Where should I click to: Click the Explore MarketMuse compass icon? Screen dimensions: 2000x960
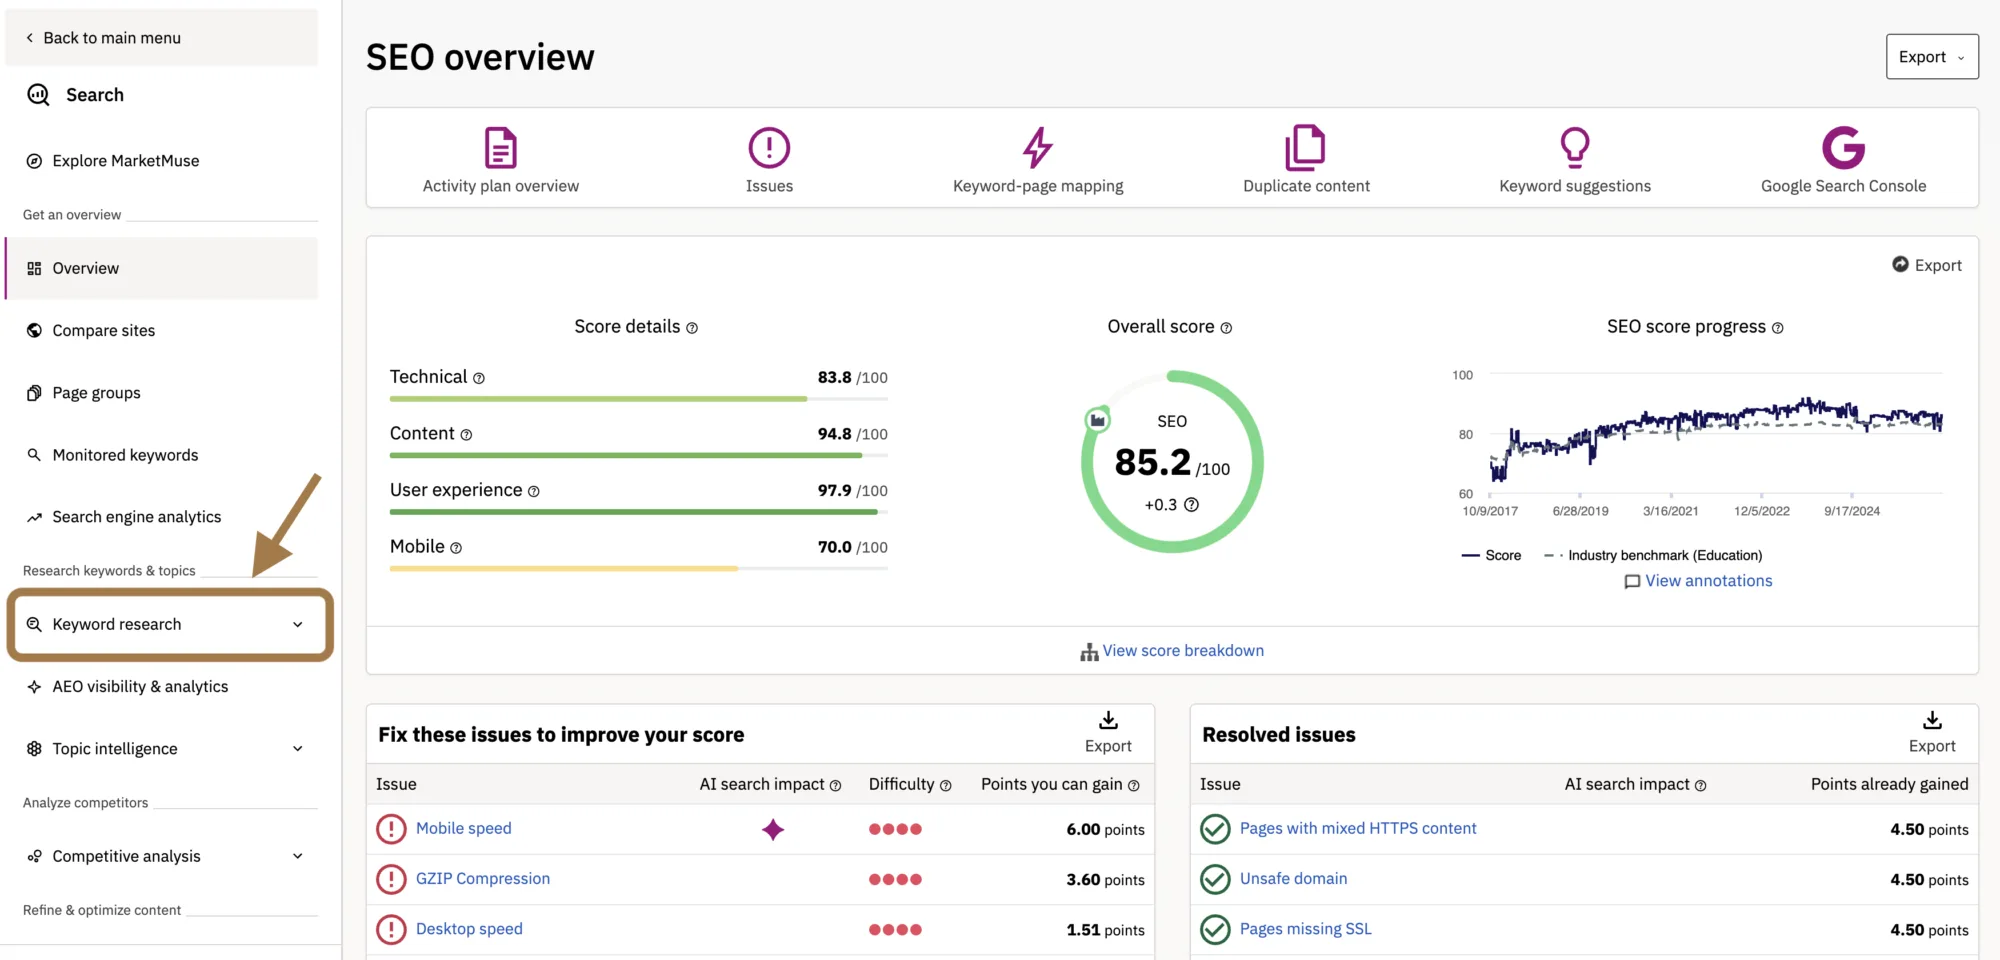click(34, 161)
